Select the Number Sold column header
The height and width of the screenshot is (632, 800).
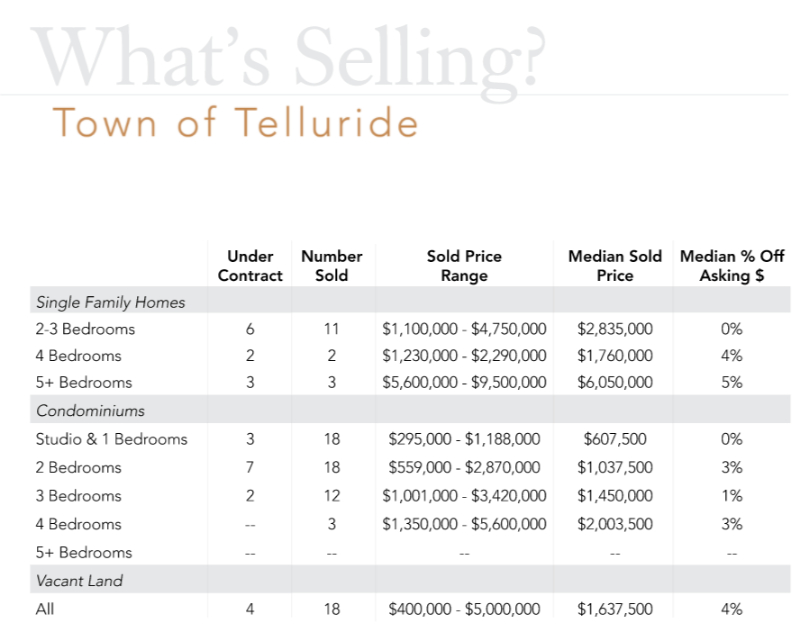point(331,266)
